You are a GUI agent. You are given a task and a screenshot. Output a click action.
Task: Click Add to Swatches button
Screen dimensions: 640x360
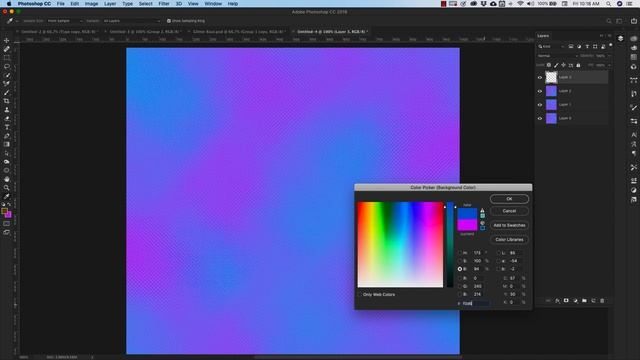pos(509,225)
